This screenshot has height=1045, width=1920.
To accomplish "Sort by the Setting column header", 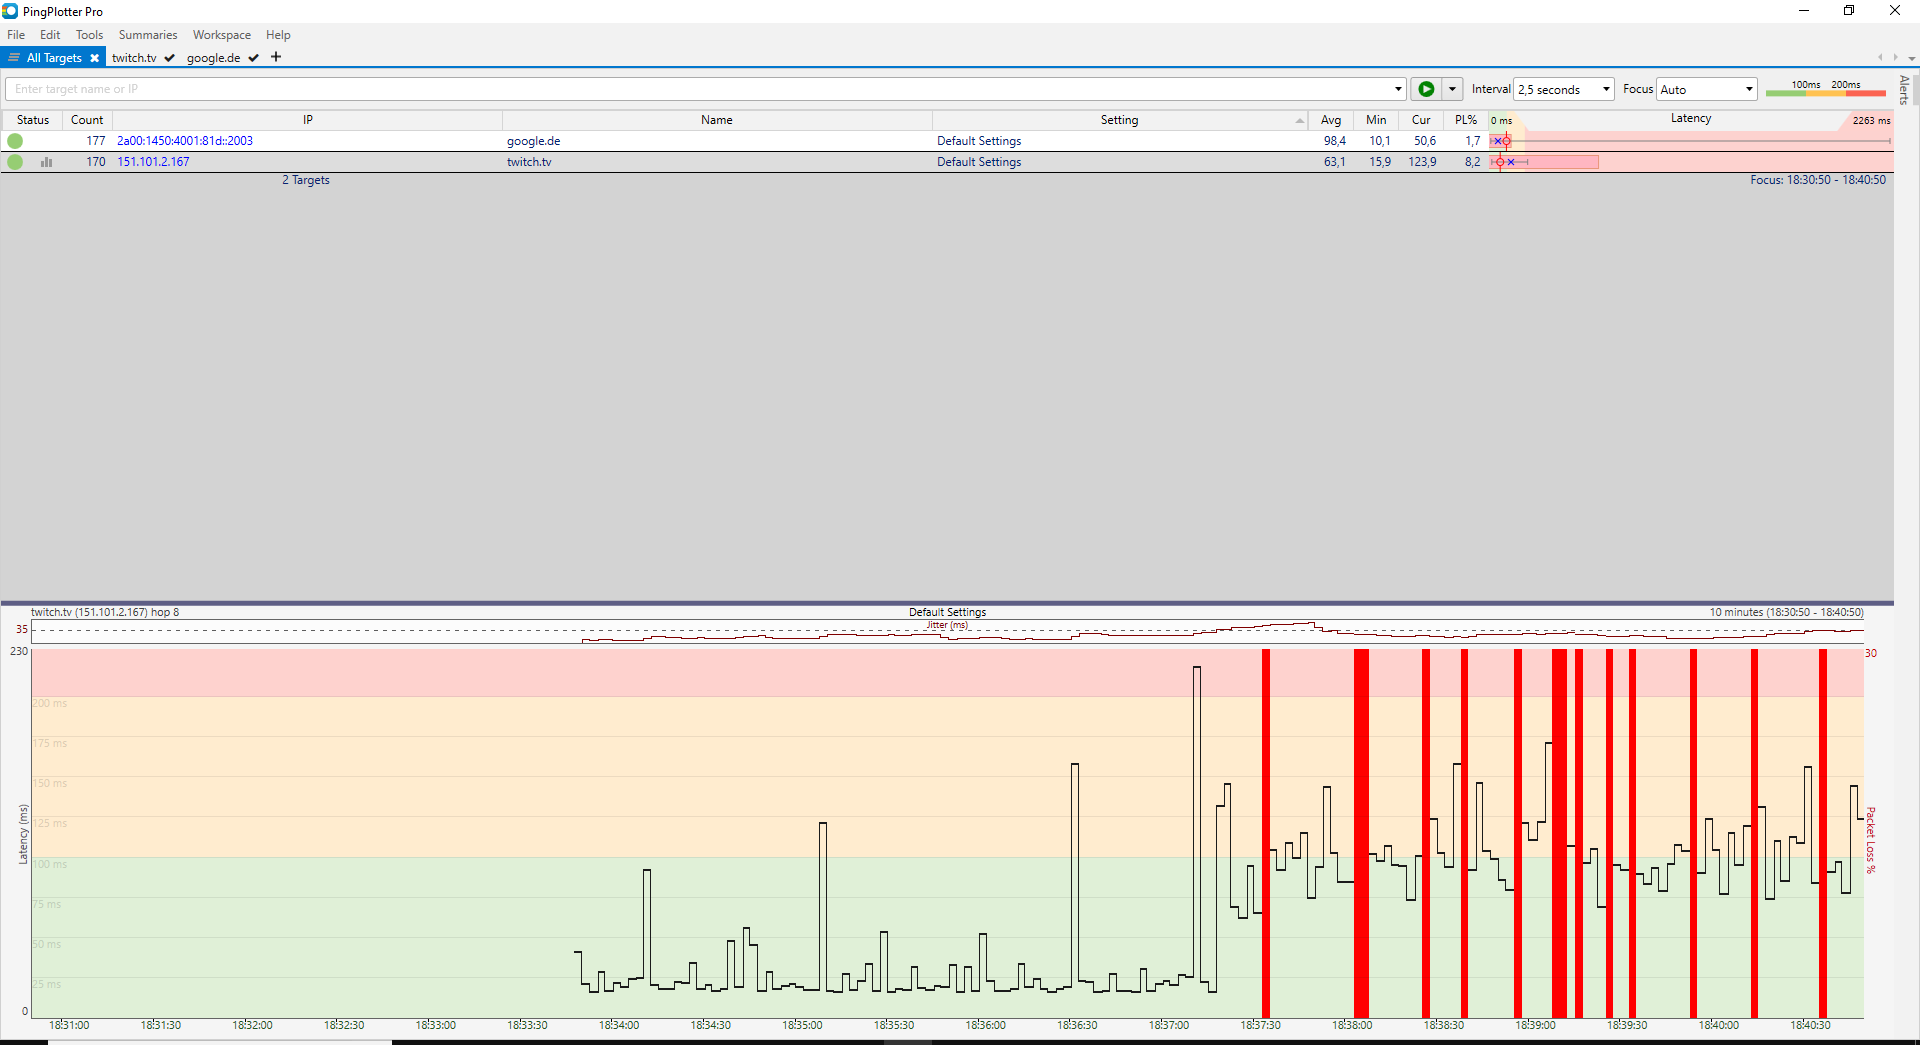I will (1120, 120).
